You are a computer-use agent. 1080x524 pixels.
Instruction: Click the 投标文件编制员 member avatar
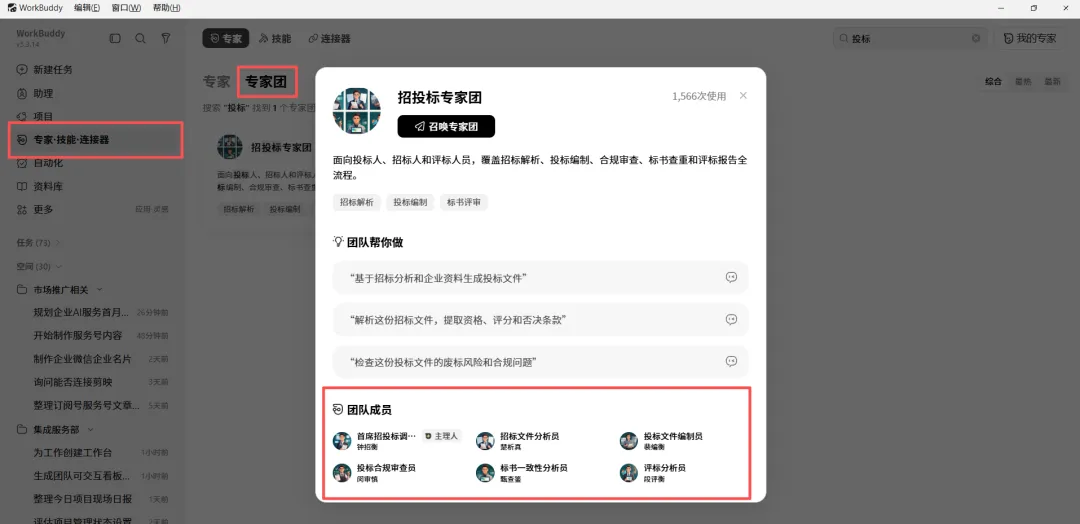629,441
